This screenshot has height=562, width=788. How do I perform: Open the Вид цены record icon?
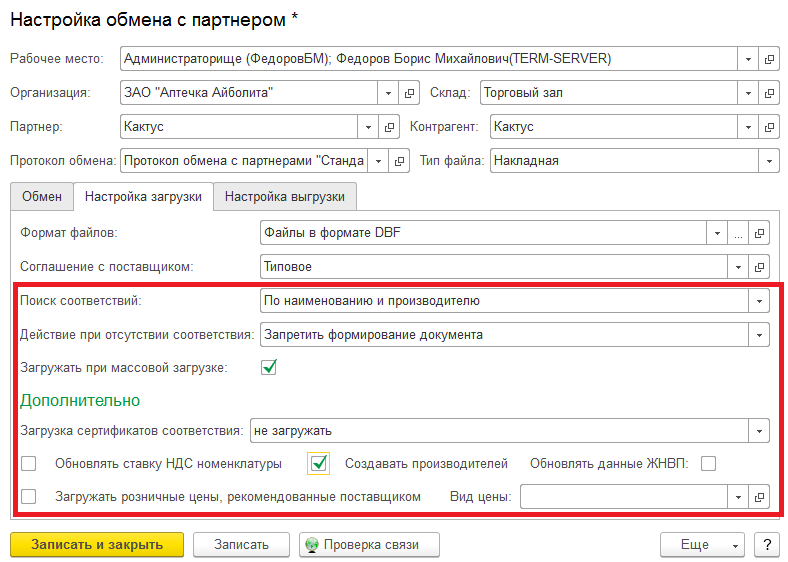coord(759,497)
